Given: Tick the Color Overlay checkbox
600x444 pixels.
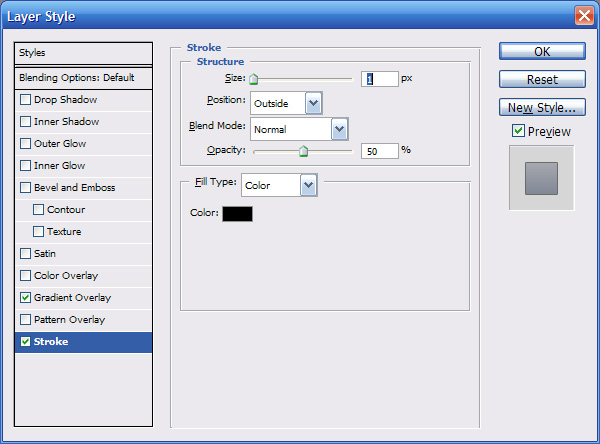Looking at the screenshot, I should click(x=25, y=276).
